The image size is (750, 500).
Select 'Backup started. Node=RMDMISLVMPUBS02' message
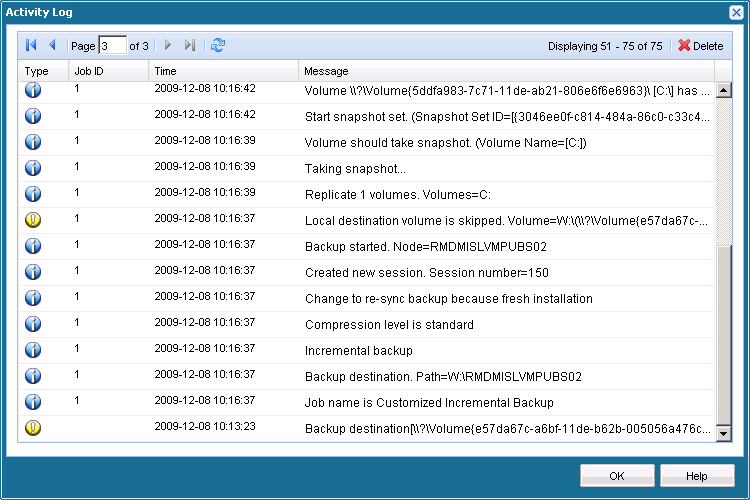click(426, 247)
